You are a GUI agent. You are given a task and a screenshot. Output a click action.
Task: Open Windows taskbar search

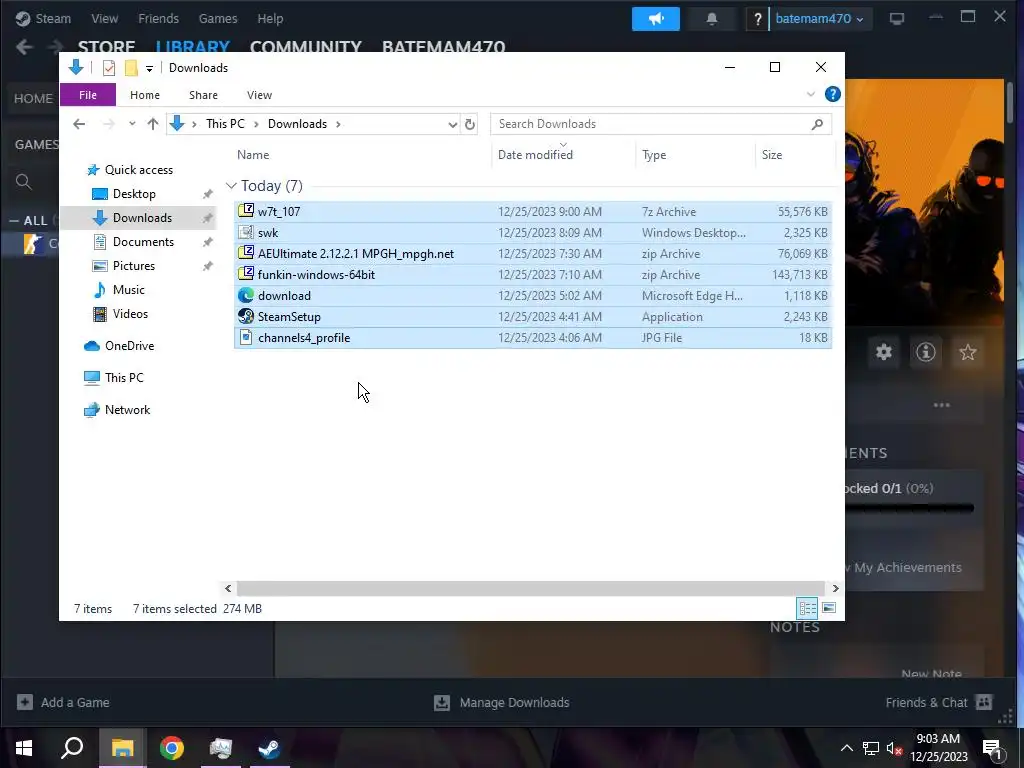pos(72,748)
